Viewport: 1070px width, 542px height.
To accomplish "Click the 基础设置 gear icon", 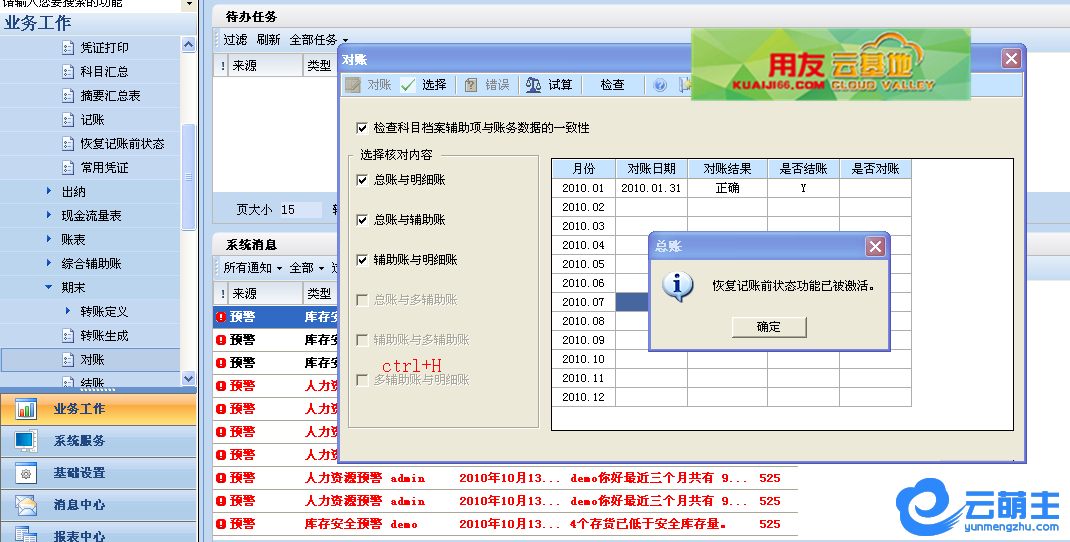I will [x=26, y=473].
